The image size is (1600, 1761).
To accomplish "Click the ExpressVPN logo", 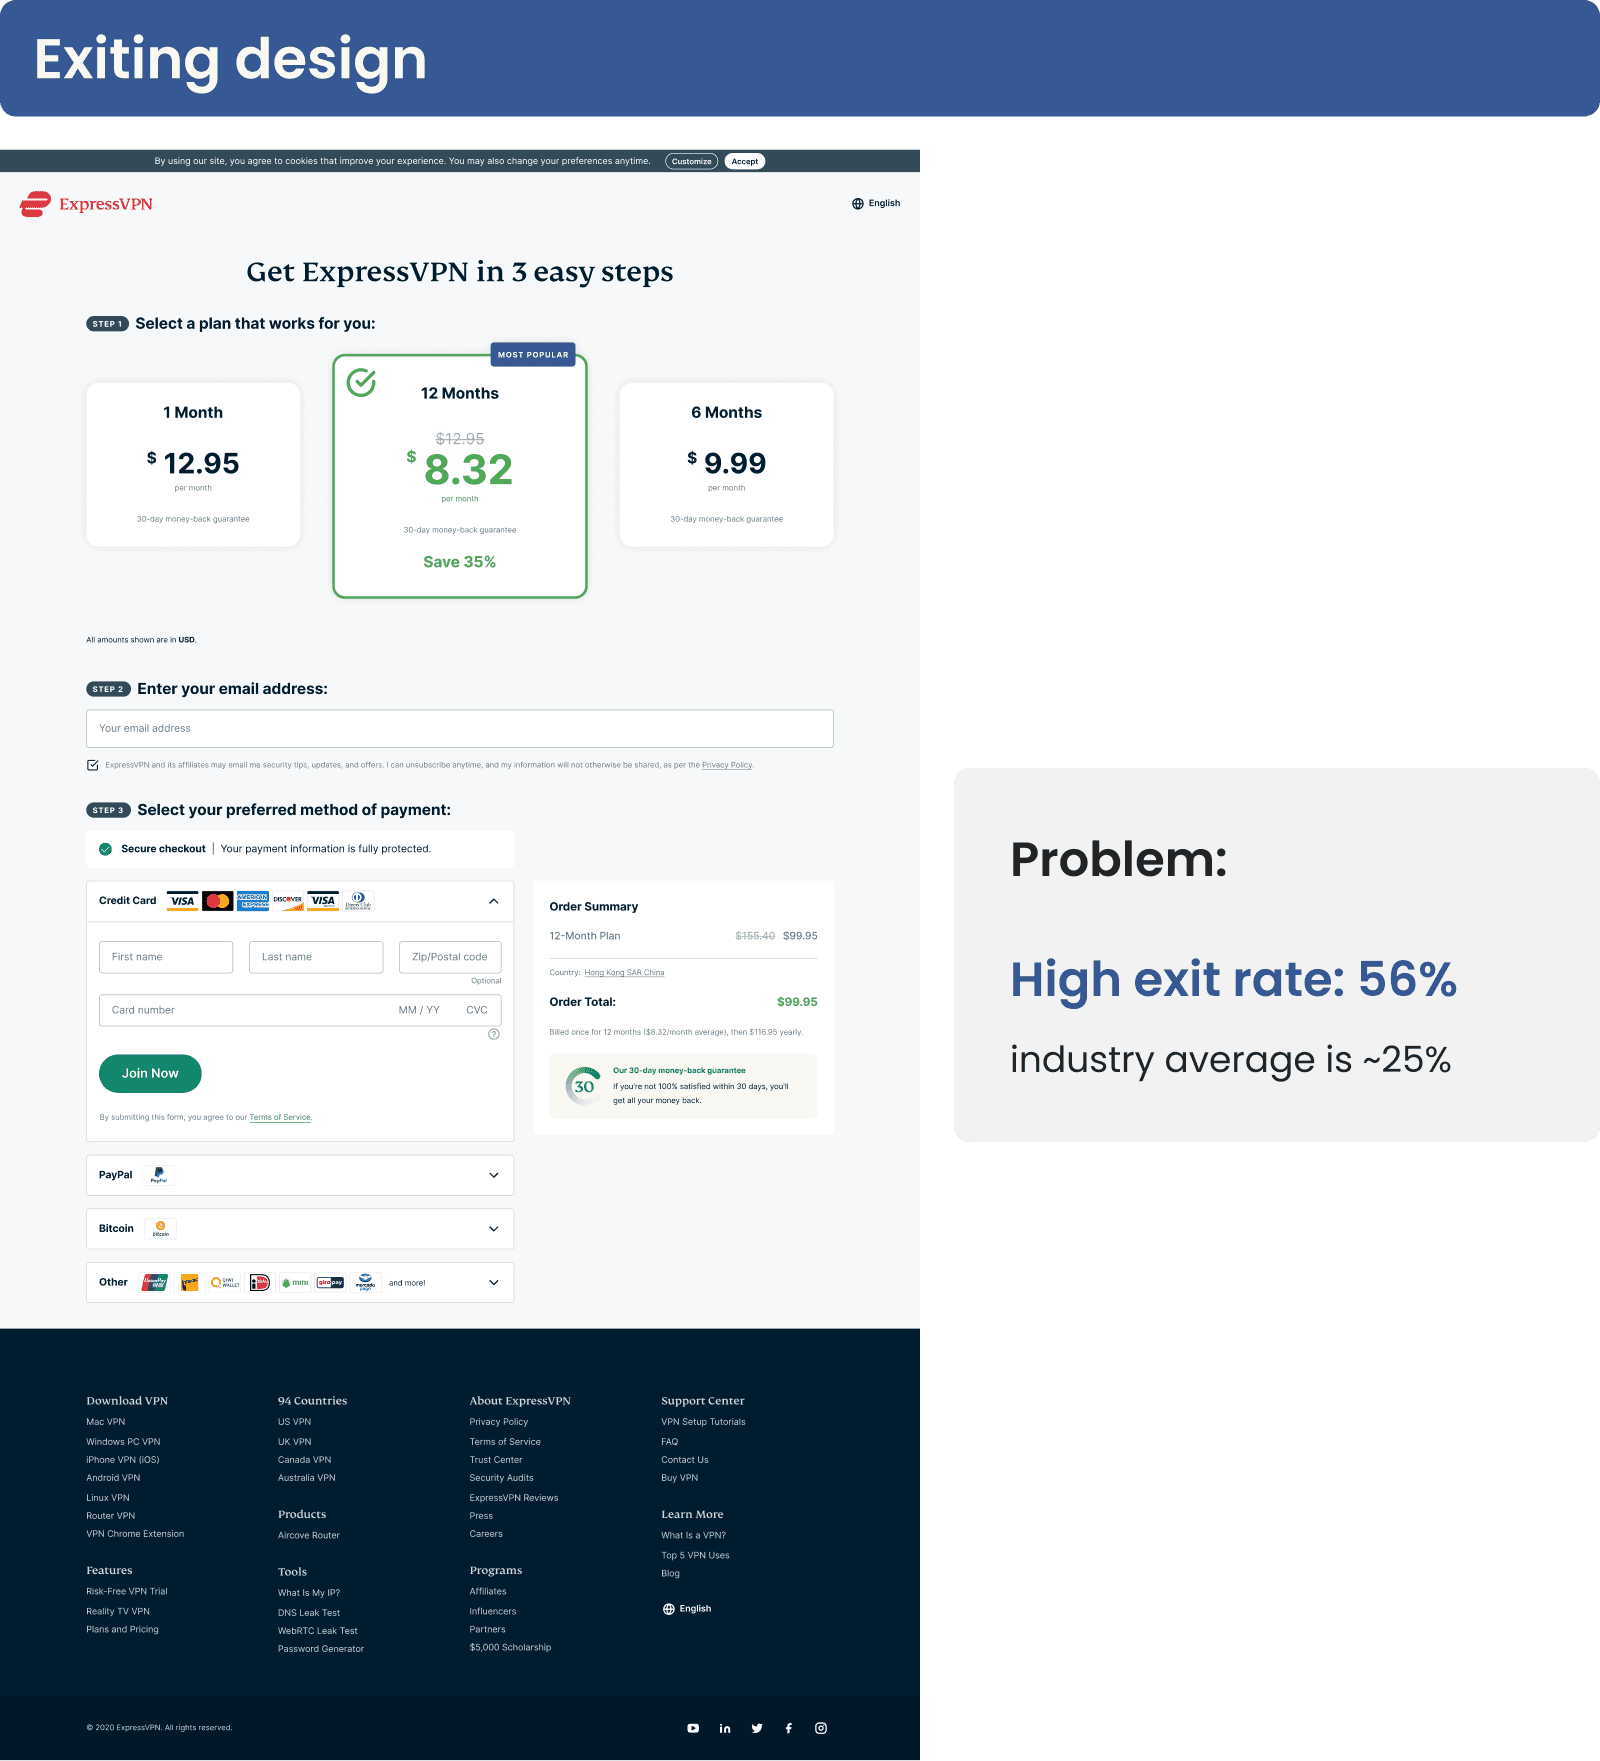I will coord(86,204).
